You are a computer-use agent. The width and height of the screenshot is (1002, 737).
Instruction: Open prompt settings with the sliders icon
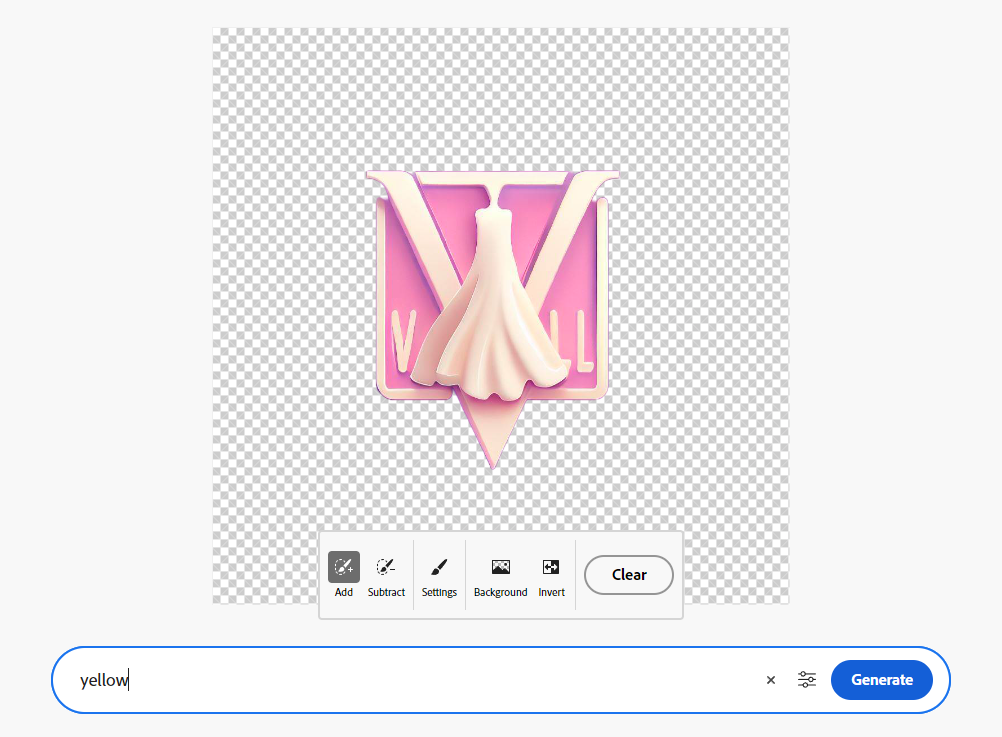(807, 680)
